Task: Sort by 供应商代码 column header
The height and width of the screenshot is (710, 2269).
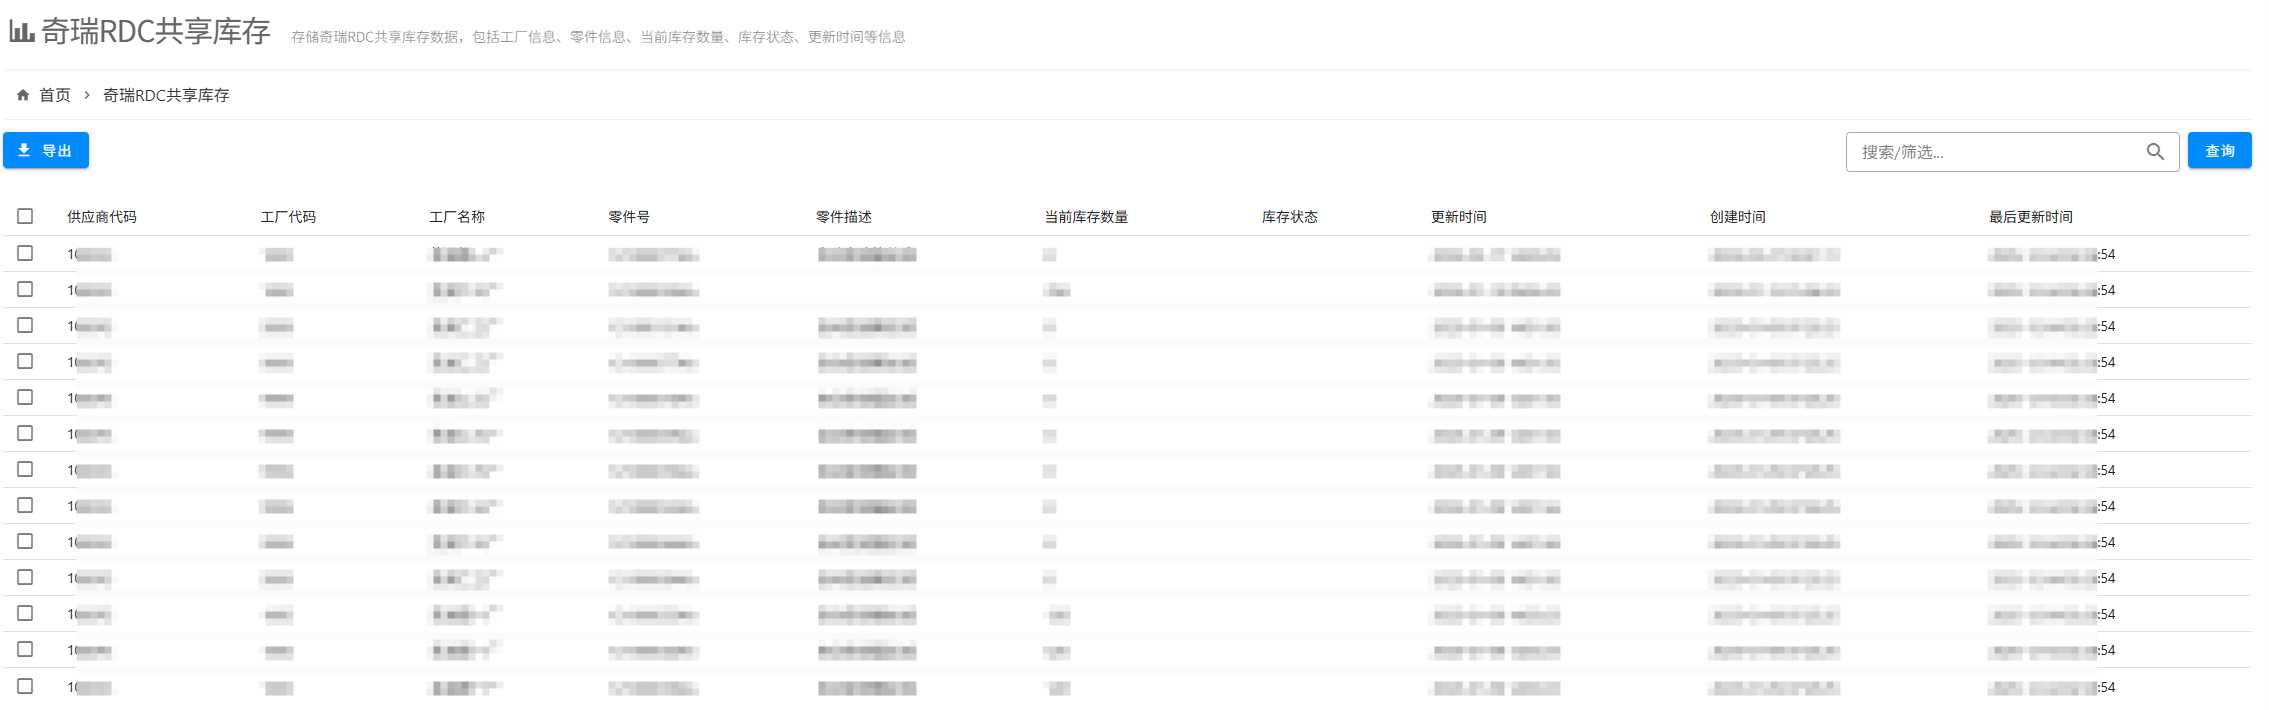Action: (102, 217)
